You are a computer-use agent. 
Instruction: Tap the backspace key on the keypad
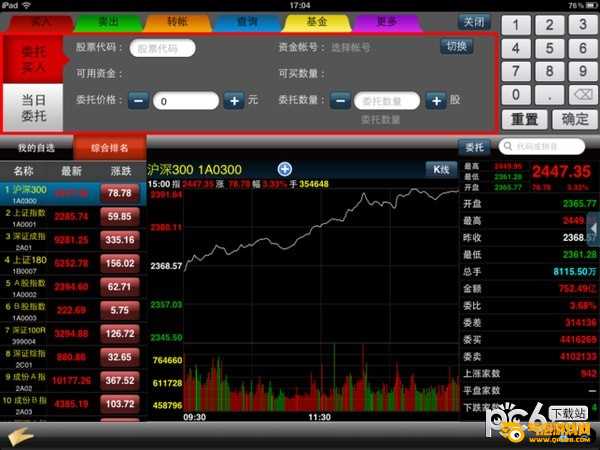[x=578, y=95]
